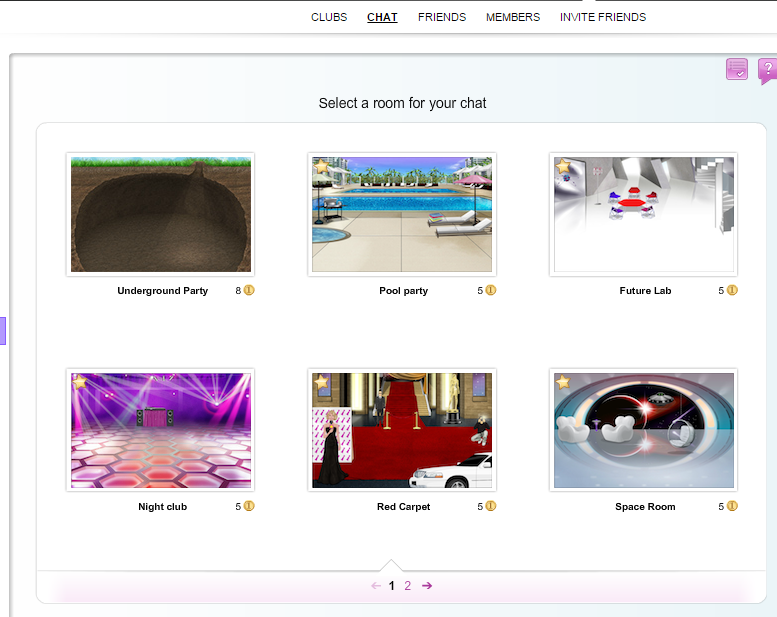Screen dimensions: 777x617
Task: Click the price 5 for Space Room
Action: coord(722,506)
